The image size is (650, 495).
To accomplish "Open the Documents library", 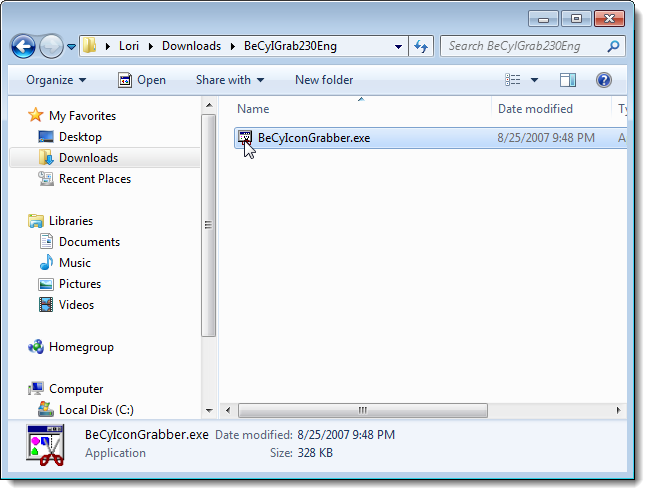I will click(x=90, y=242).
